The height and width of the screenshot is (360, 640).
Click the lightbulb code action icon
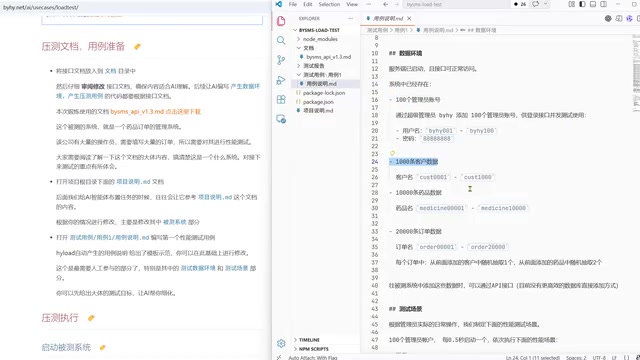coord(392,153)
